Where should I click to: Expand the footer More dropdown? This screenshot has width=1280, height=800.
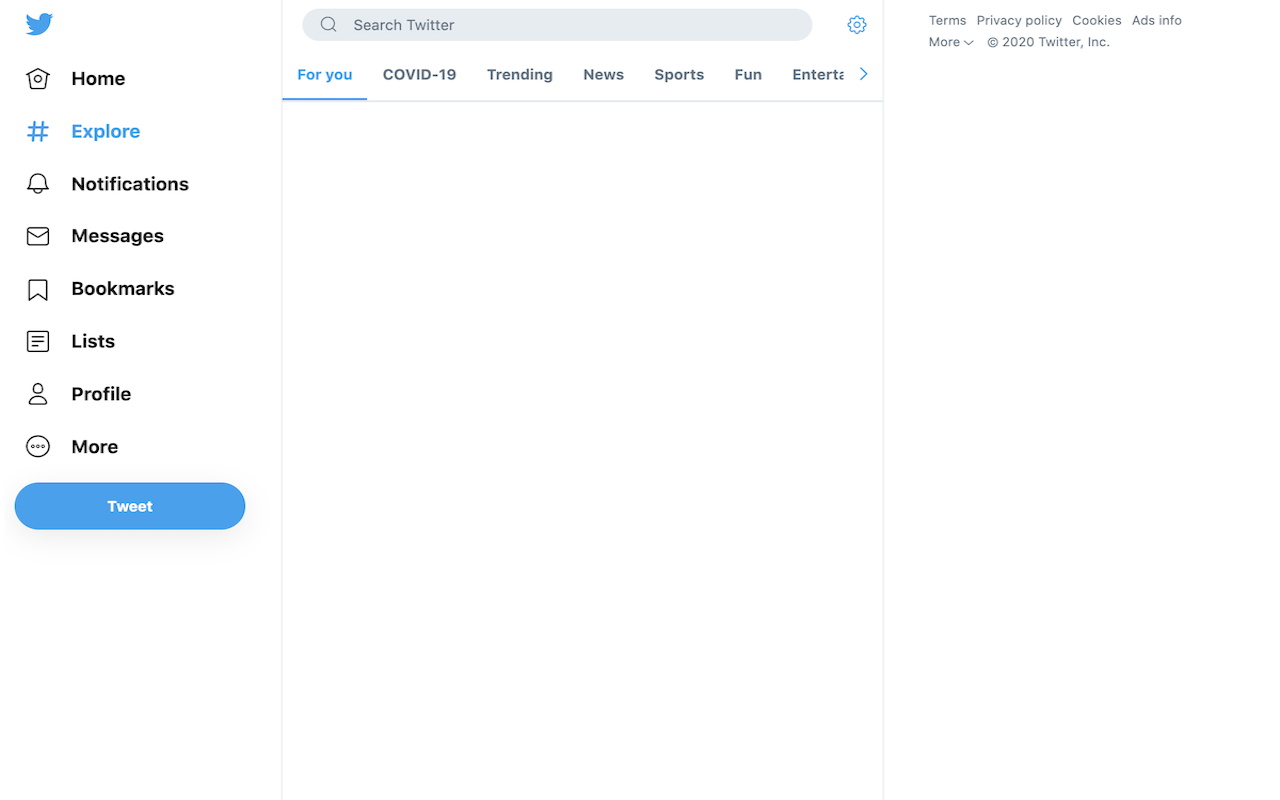tap(951, 42)
